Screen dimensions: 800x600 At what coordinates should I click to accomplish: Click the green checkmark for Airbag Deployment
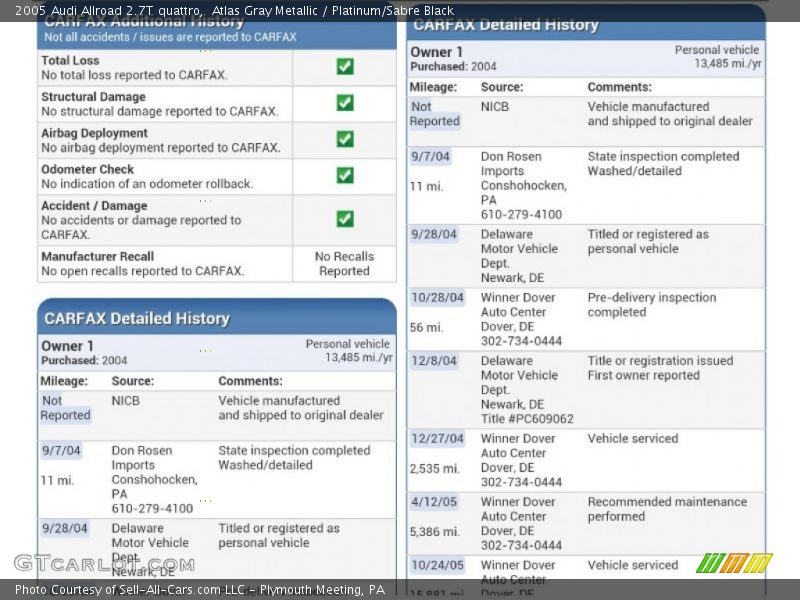click(x=345, y=139)
